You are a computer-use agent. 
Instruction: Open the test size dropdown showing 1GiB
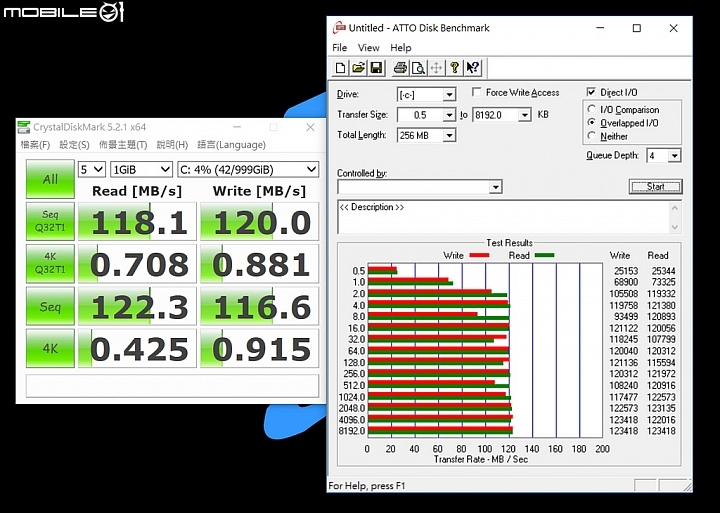(x=141, y=169)
